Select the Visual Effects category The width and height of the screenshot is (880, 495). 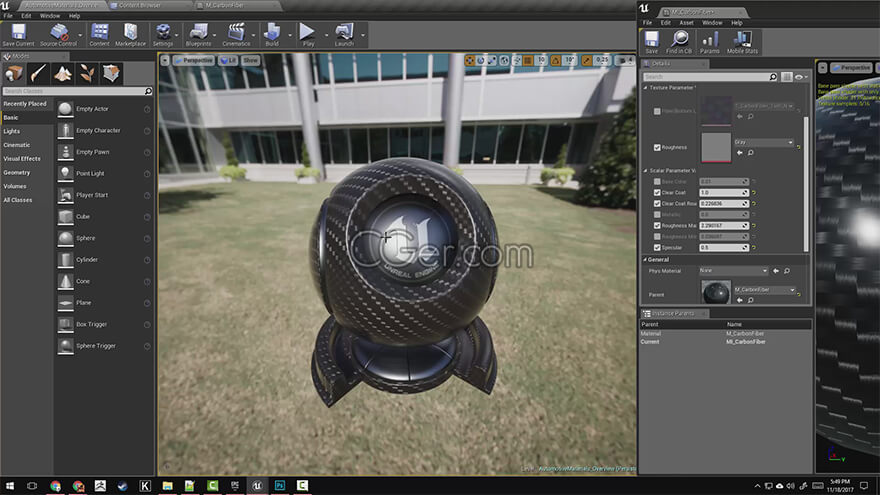point(22,159)
